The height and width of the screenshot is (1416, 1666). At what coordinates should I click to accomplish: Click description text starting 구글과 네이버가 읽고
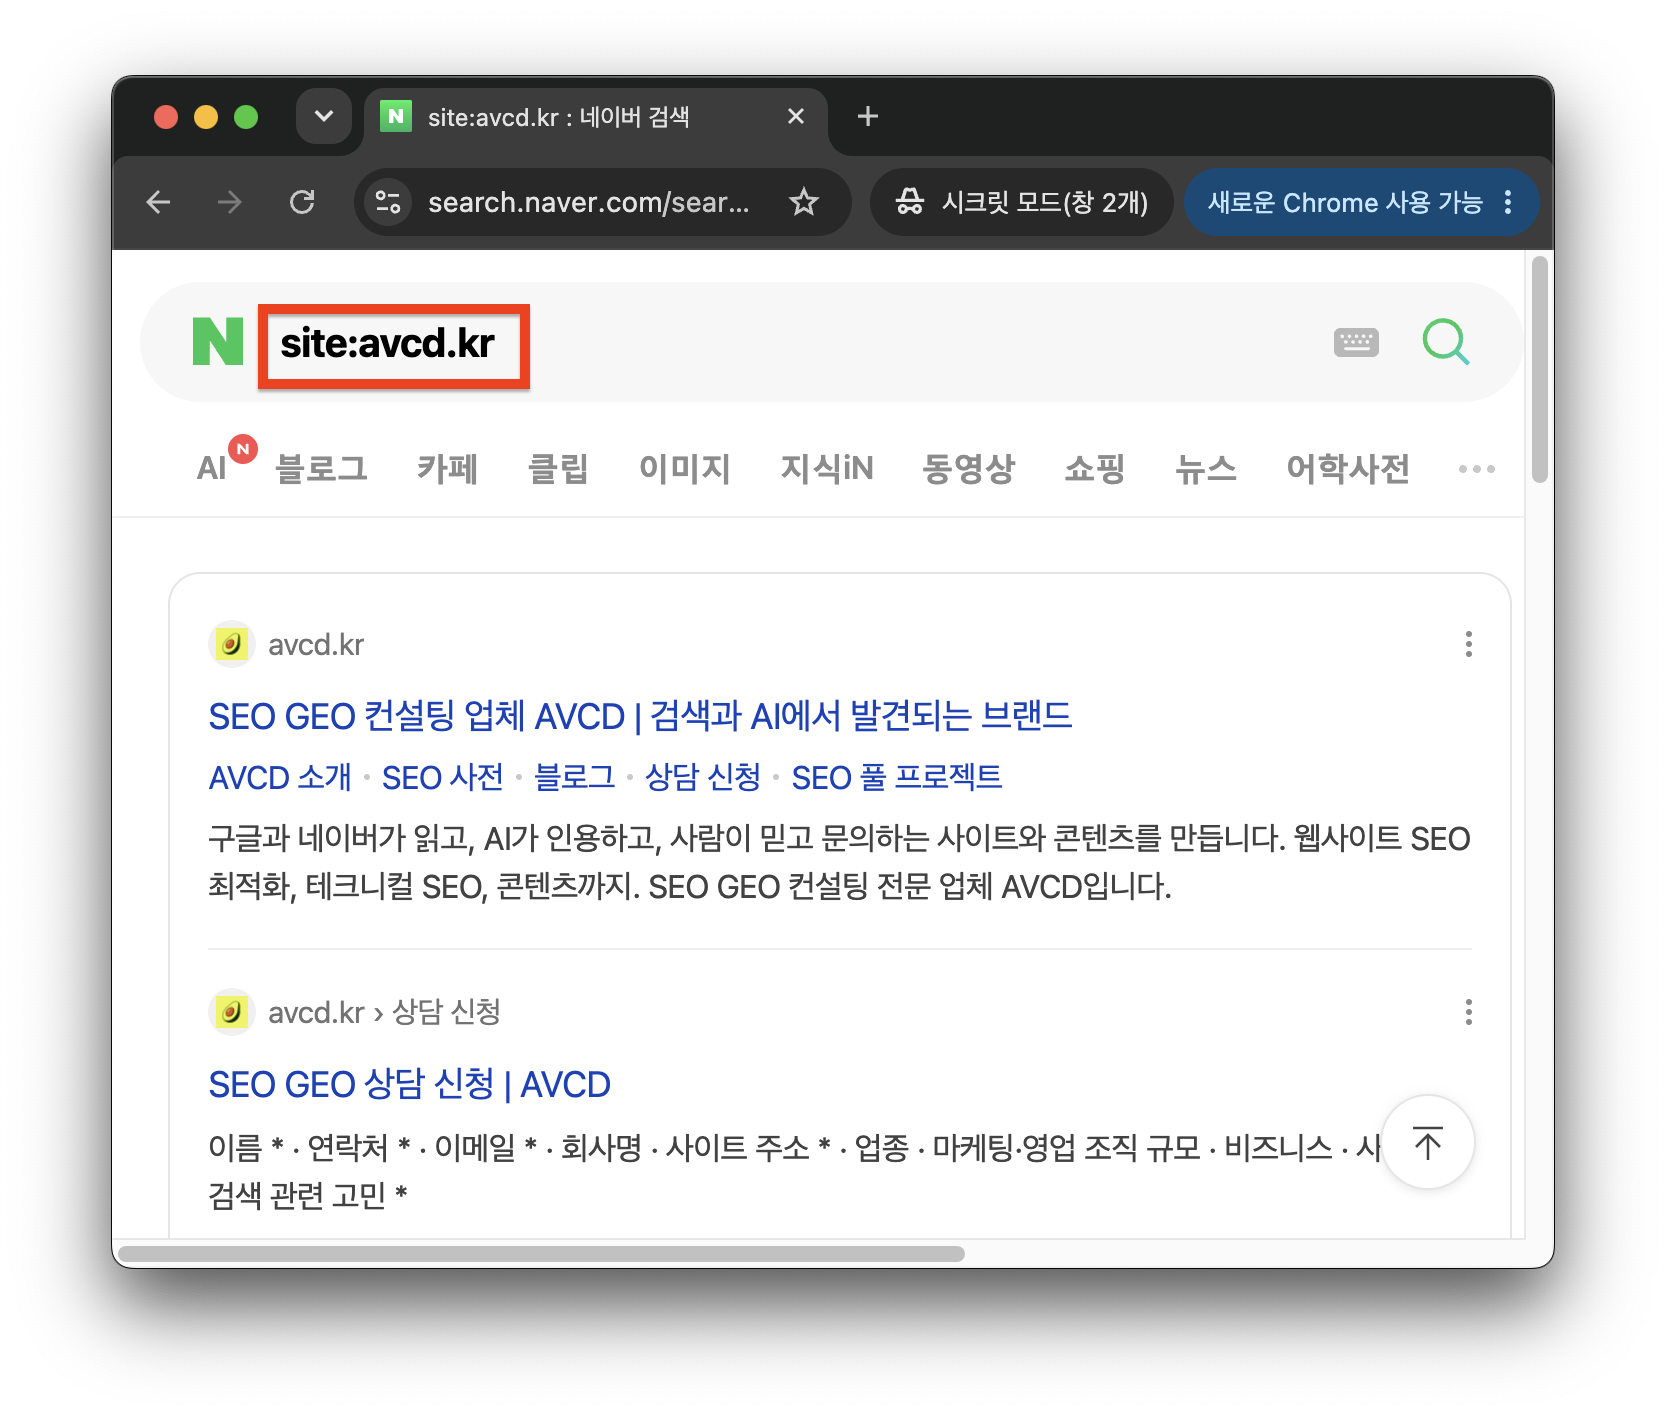[839, 862]
